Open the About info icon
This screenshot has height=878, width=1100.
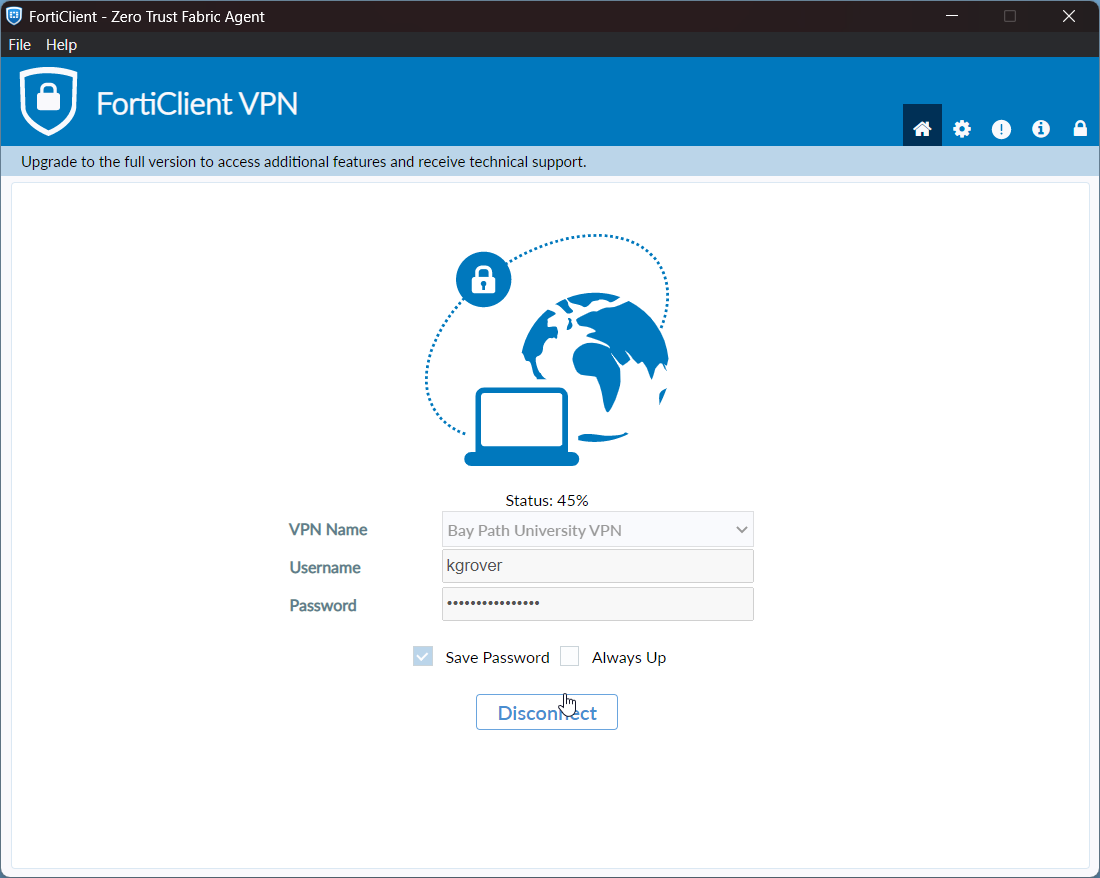[x=1041, y=128]
